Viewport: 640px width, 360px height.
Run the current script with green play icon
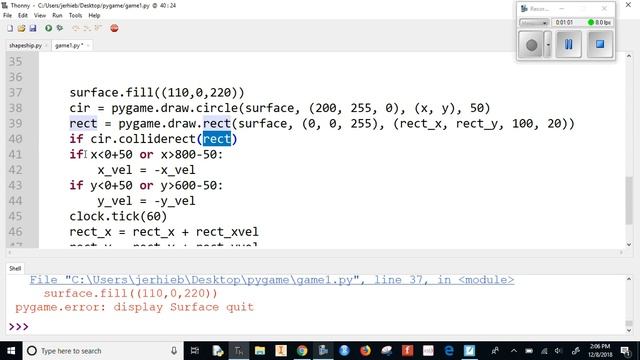coord(49,28)
